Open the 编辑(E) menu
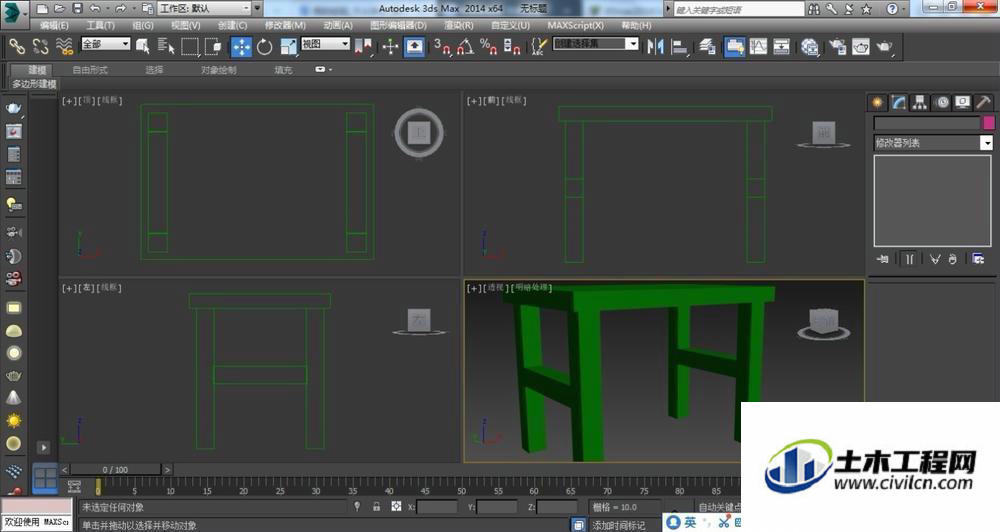This screenshot has height=532, width=1000. (54, 26)
